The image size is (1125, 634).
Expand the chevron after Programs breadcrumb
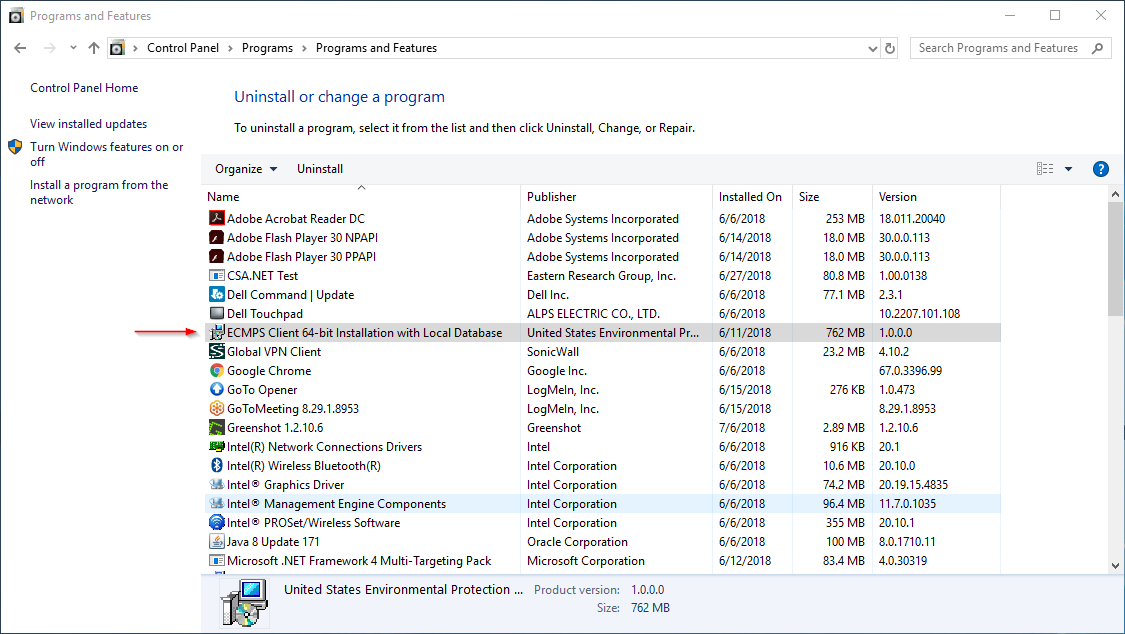point(304,48)
